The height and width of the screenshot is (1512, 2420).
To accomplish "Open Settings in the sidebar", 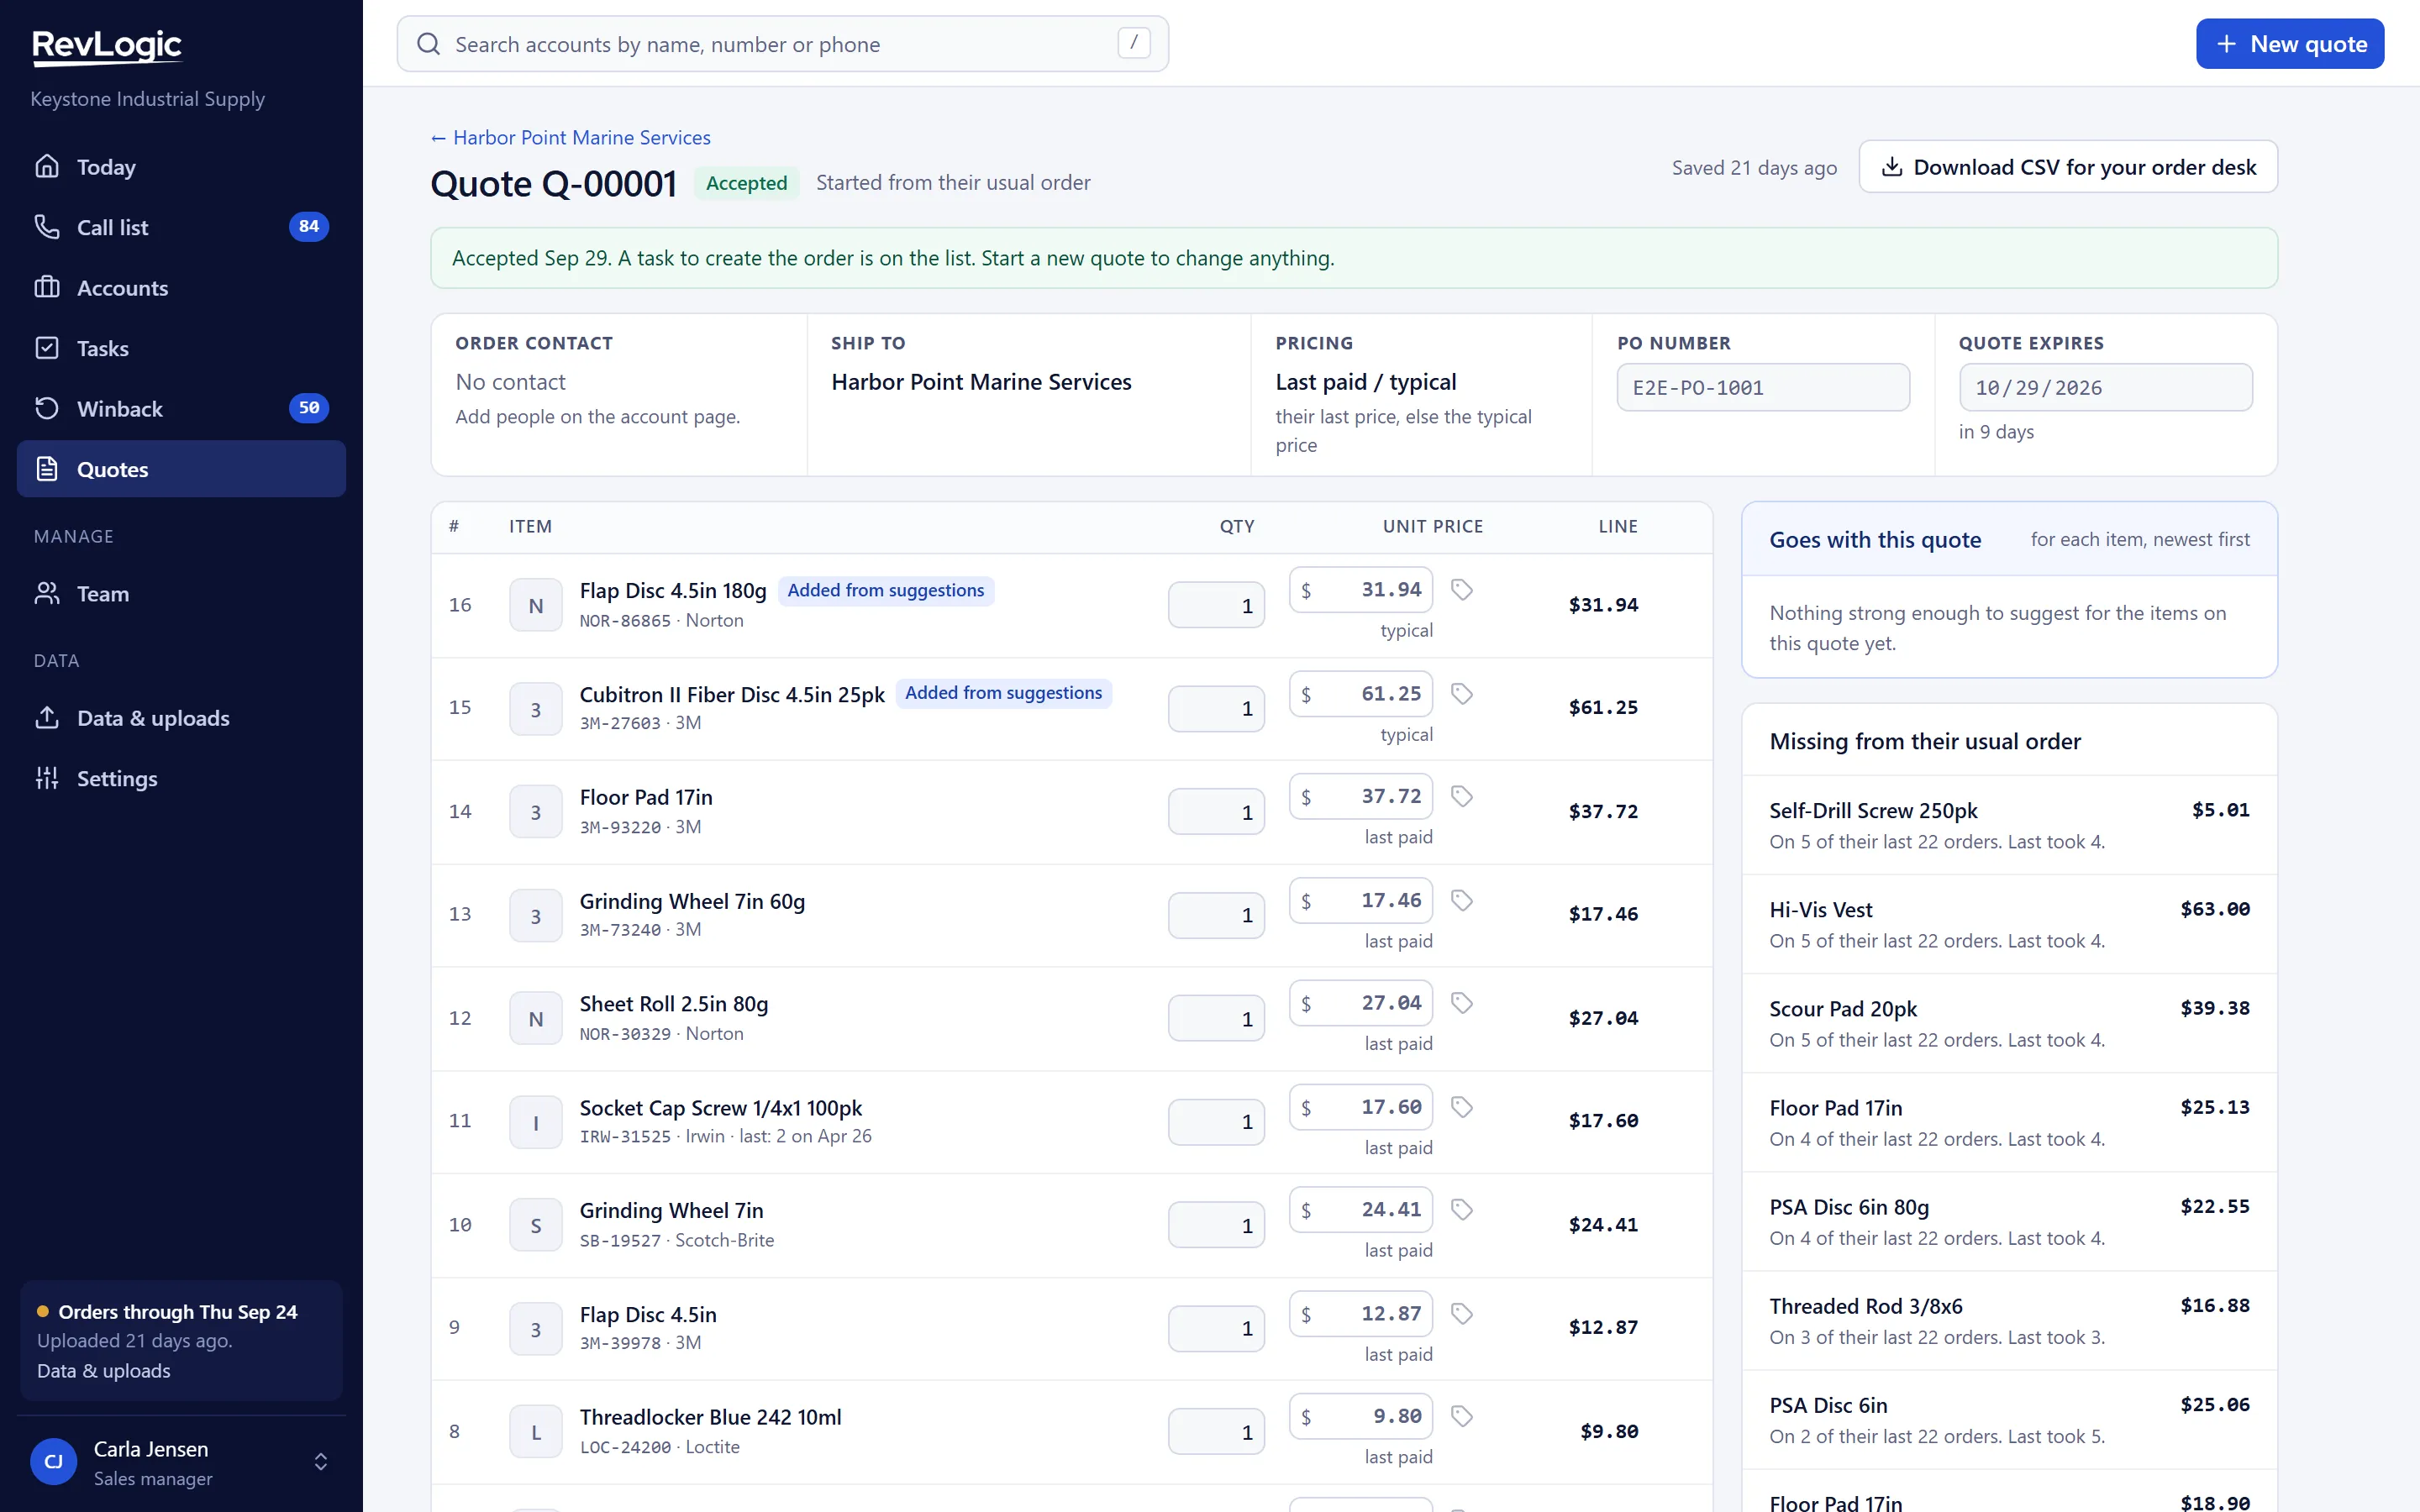I will coord(181,778).
